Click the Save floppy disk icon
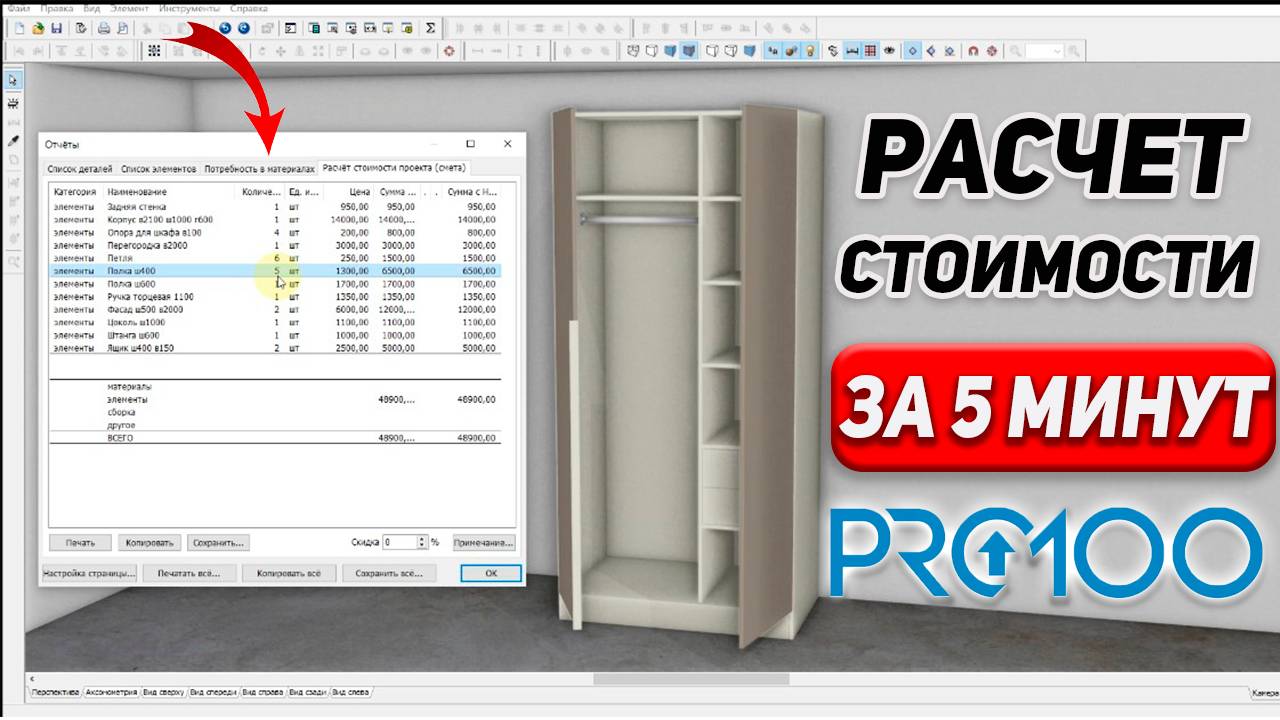 (56, 28)
